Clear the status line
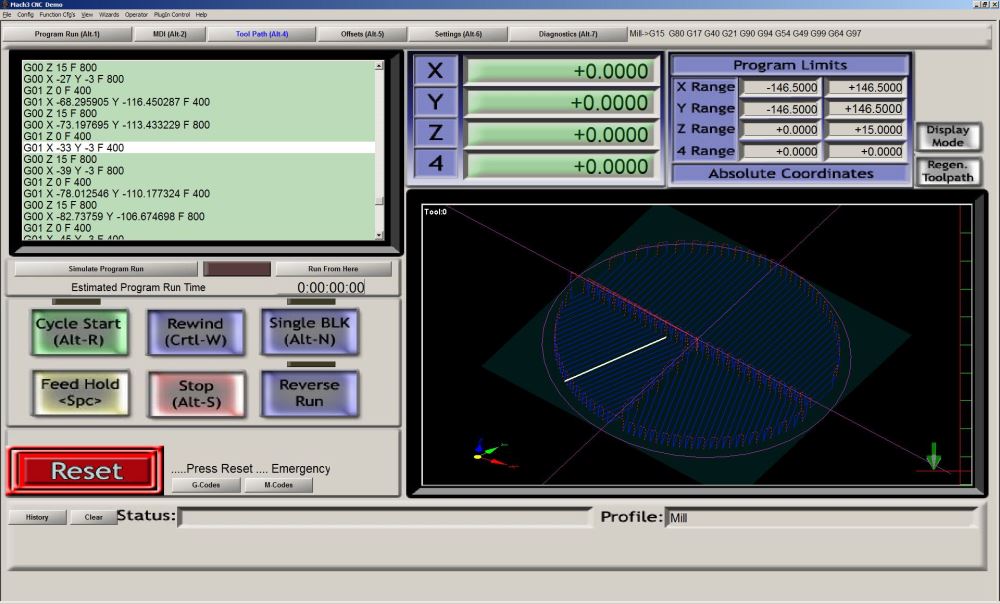 [93, 517]
